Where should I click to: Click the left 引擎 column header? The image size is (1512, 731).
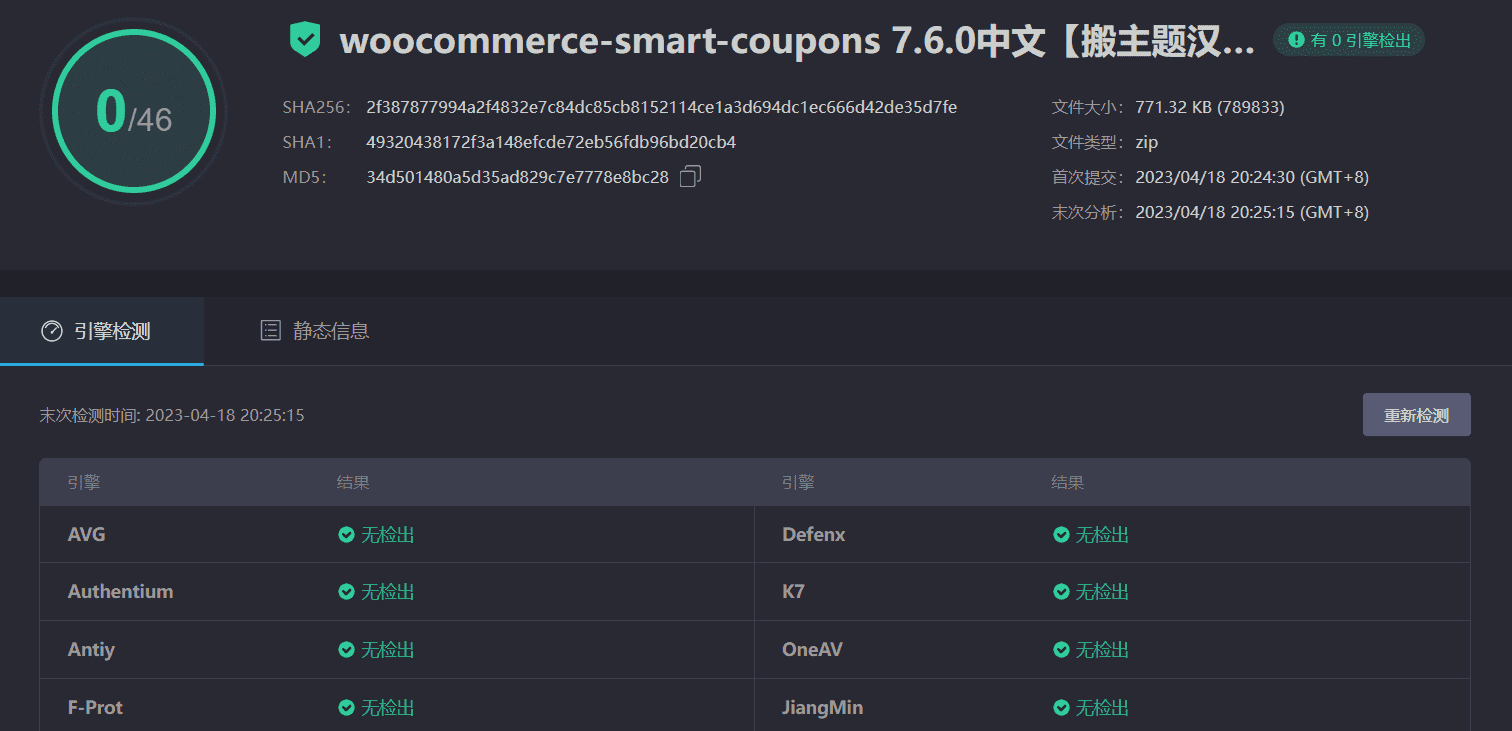[x=84, y=482]
